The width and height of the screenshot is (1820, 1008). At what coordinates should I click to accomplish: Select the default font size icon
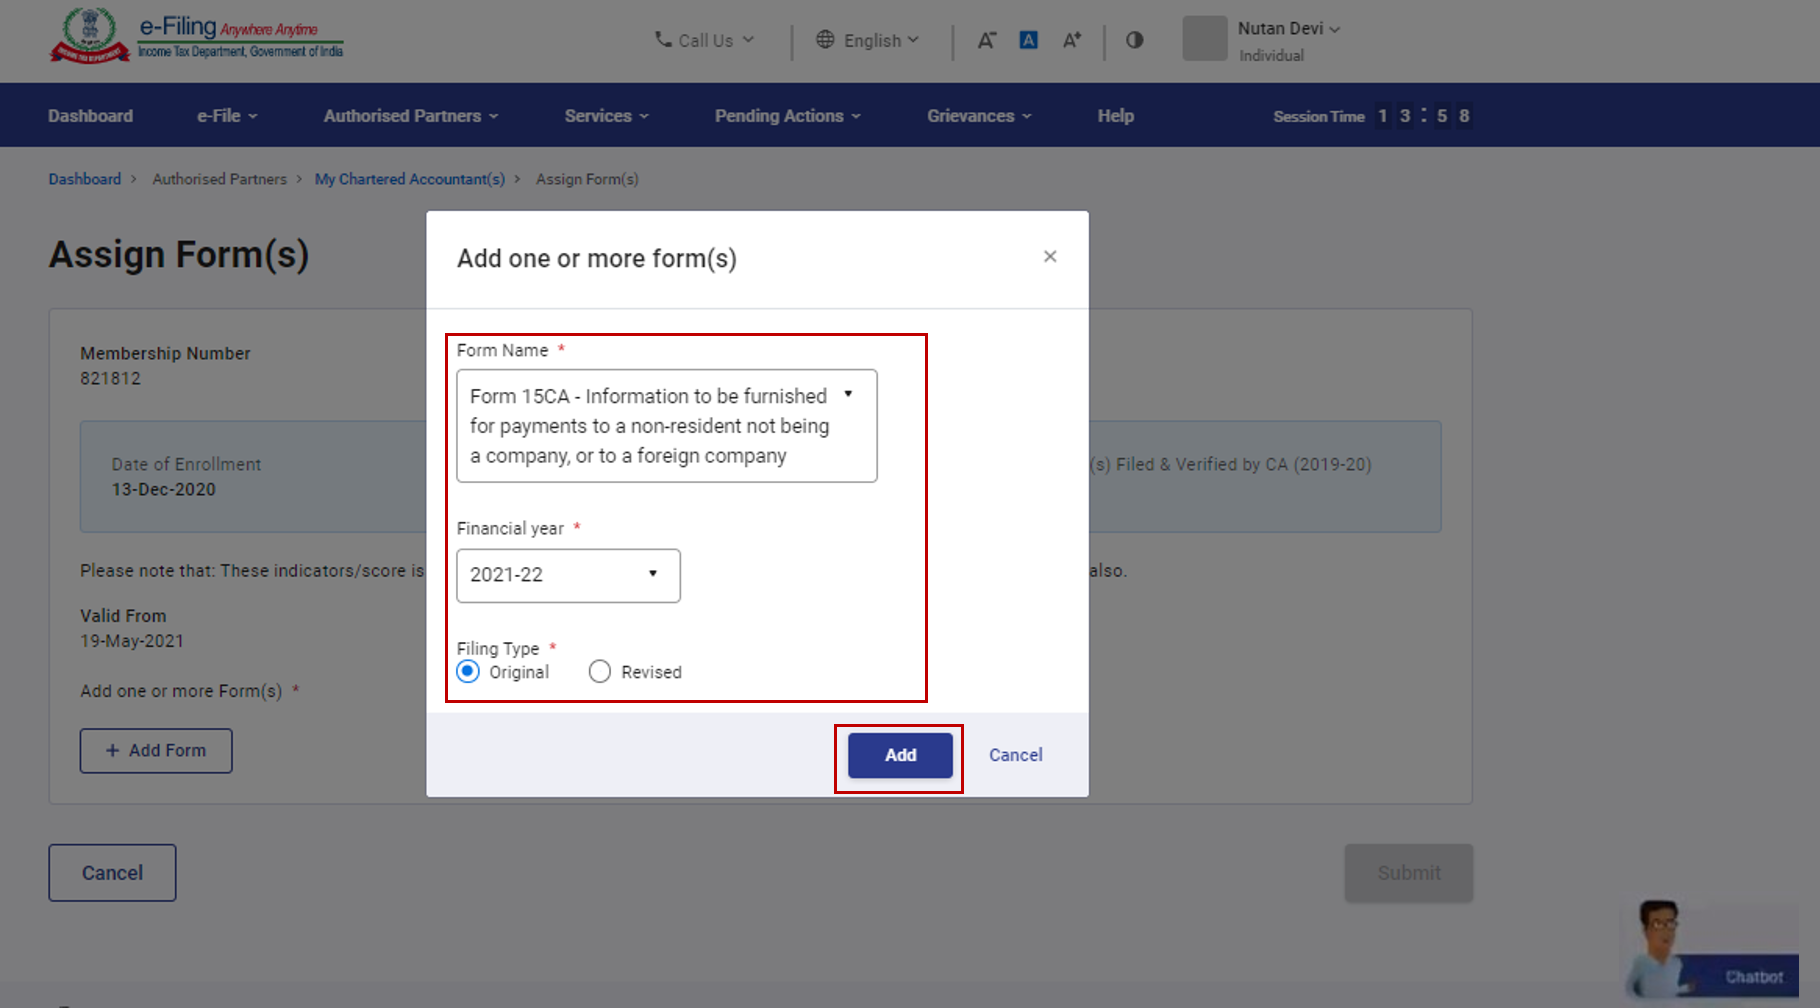coord(1028,40)
